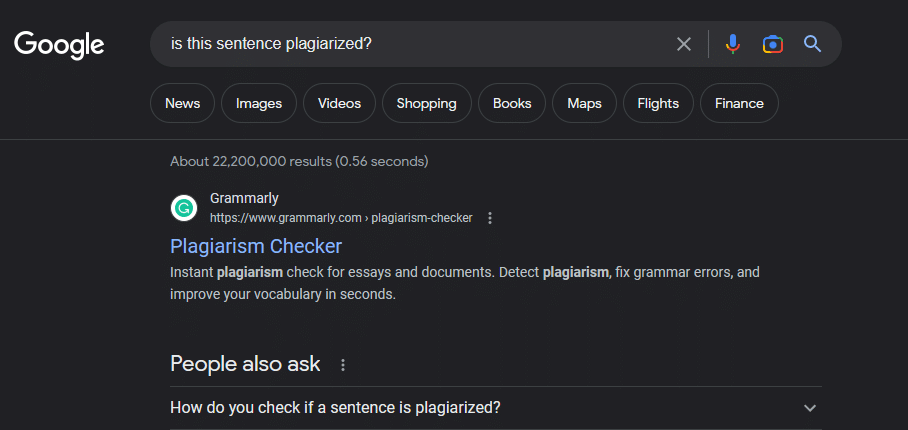The image size is (908, 430).
Task: Expand the chevron for the plagiarized sentence question
Action: tap(810, 408)
